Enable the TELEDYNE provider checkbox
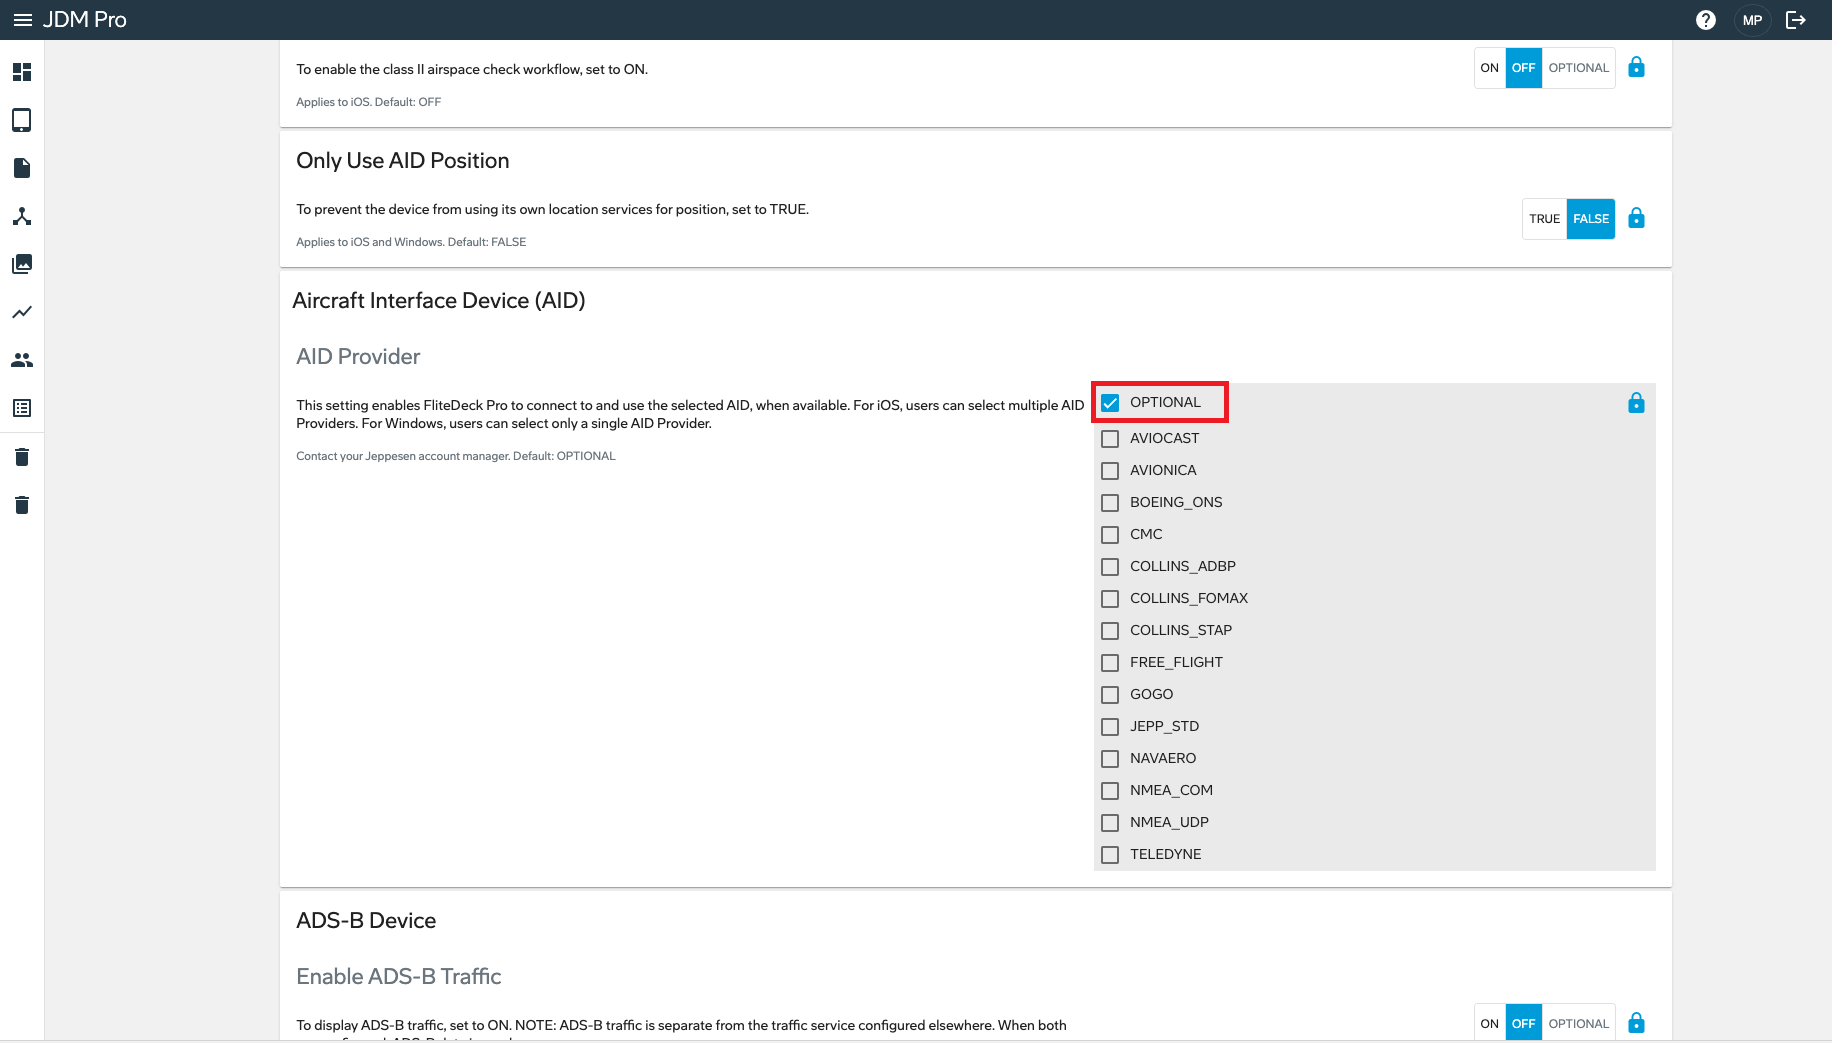 1110,855
